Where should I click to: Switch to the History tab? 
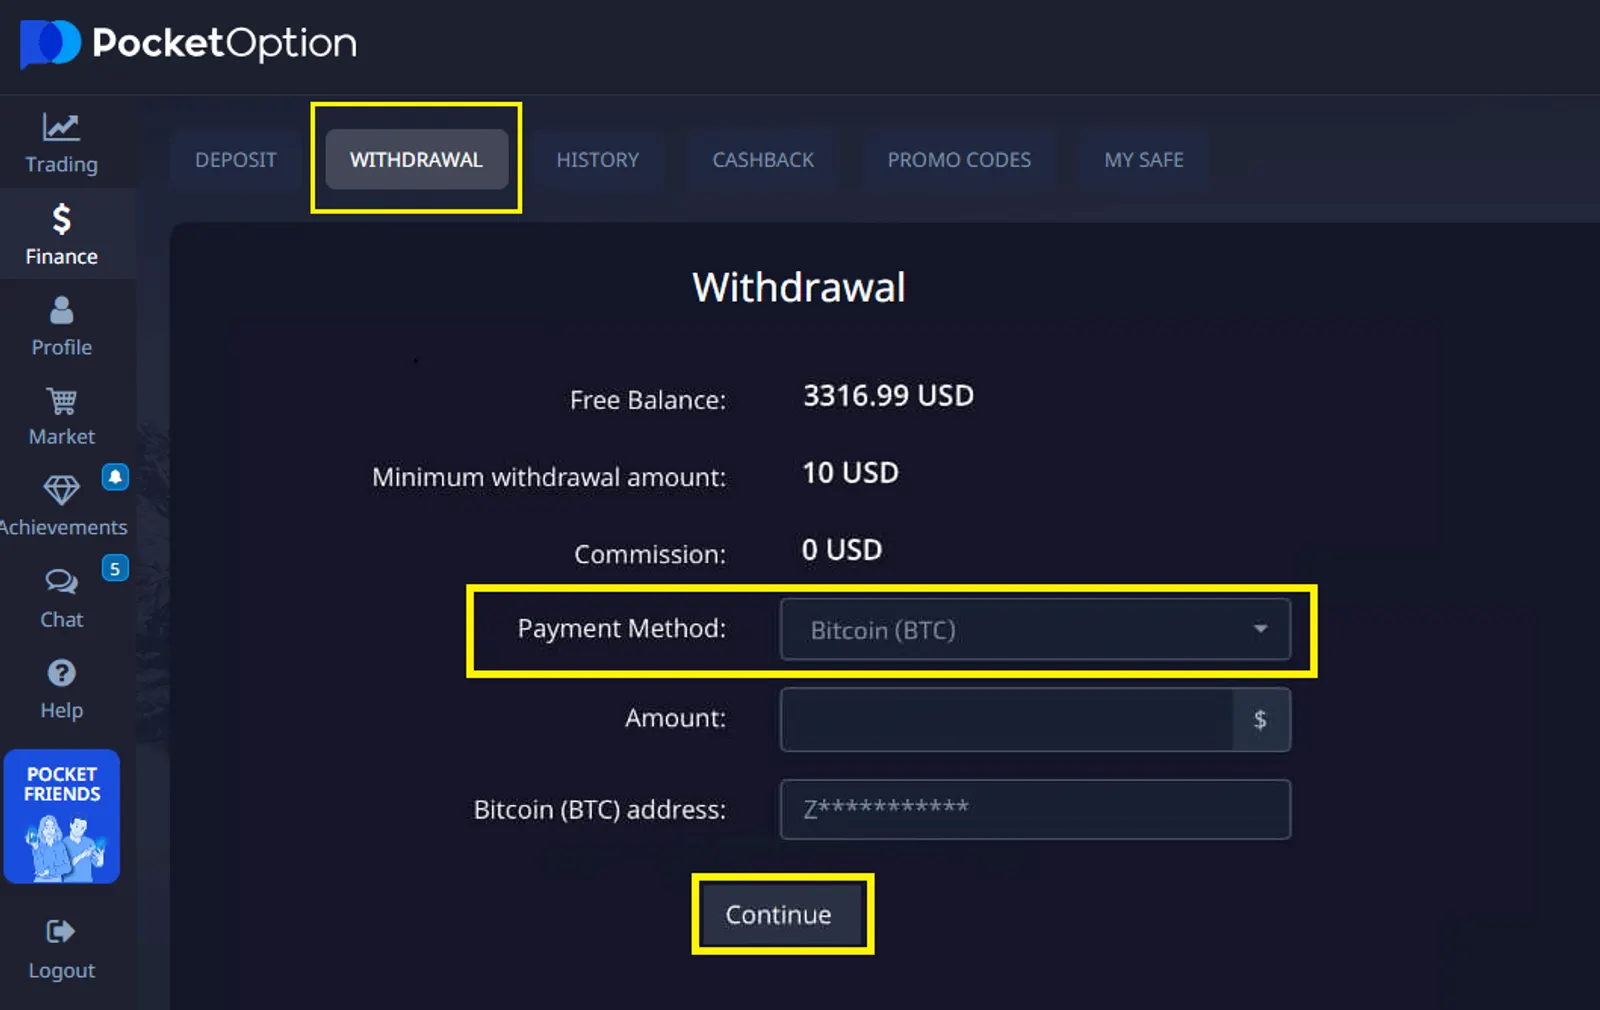pos(597,160)
